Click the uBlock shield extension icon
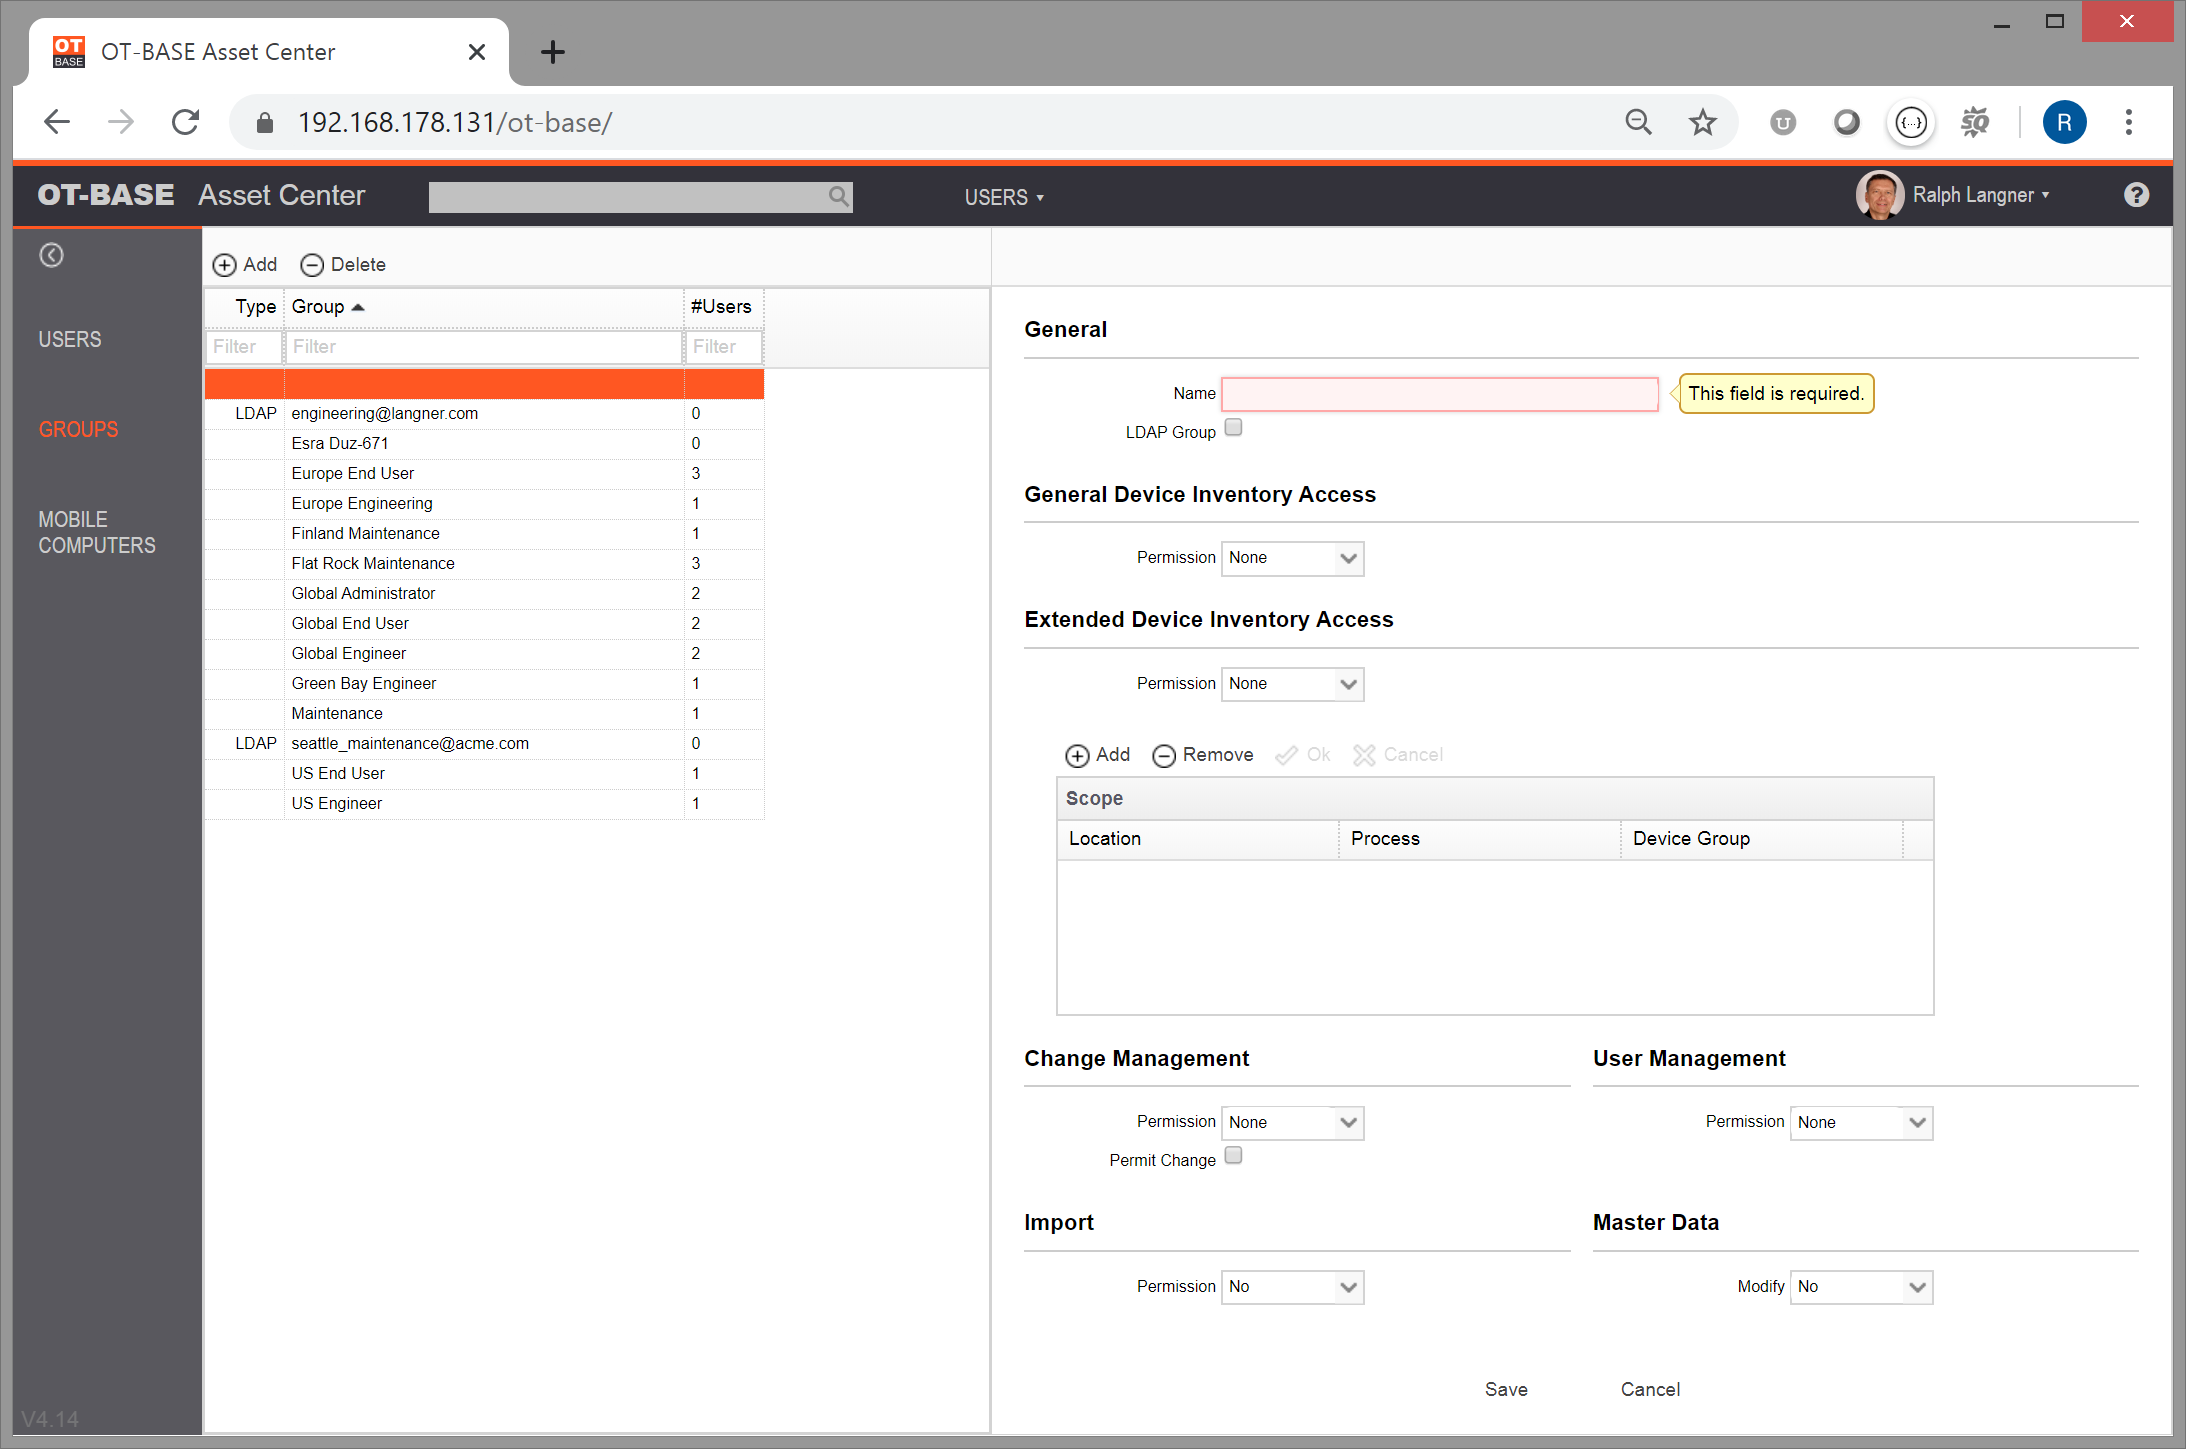Viewport: 2186px width, 1449px height. 1783,122
